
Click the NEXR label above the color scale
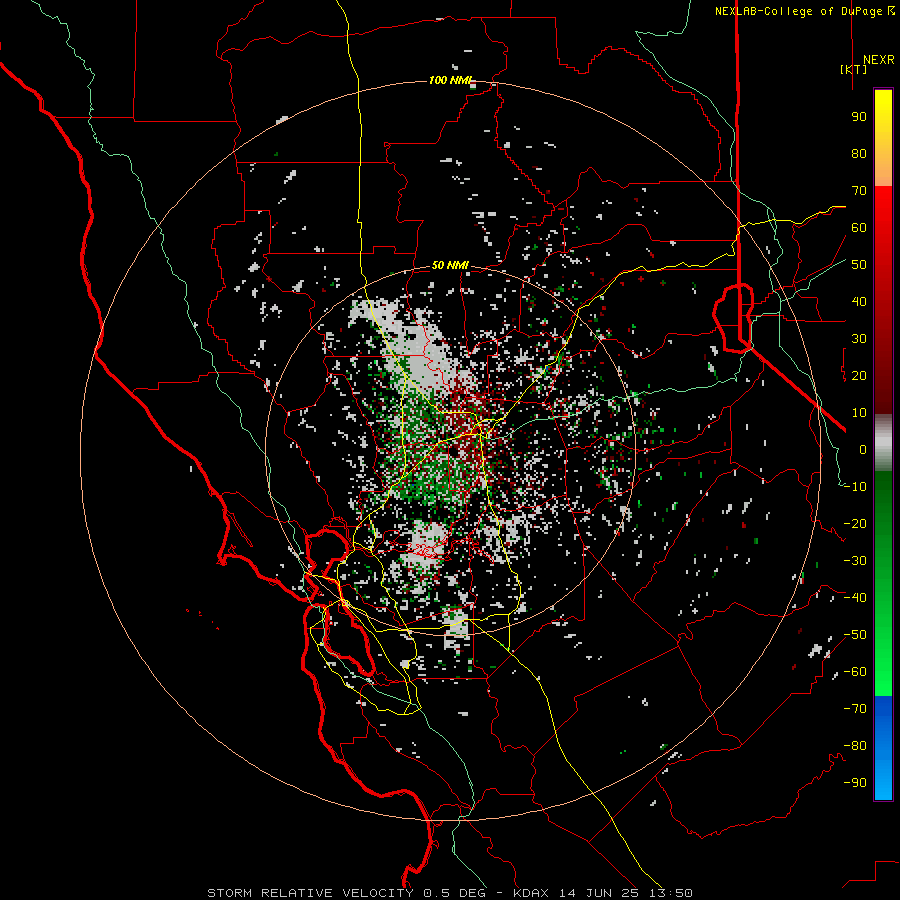coord(878,60)
